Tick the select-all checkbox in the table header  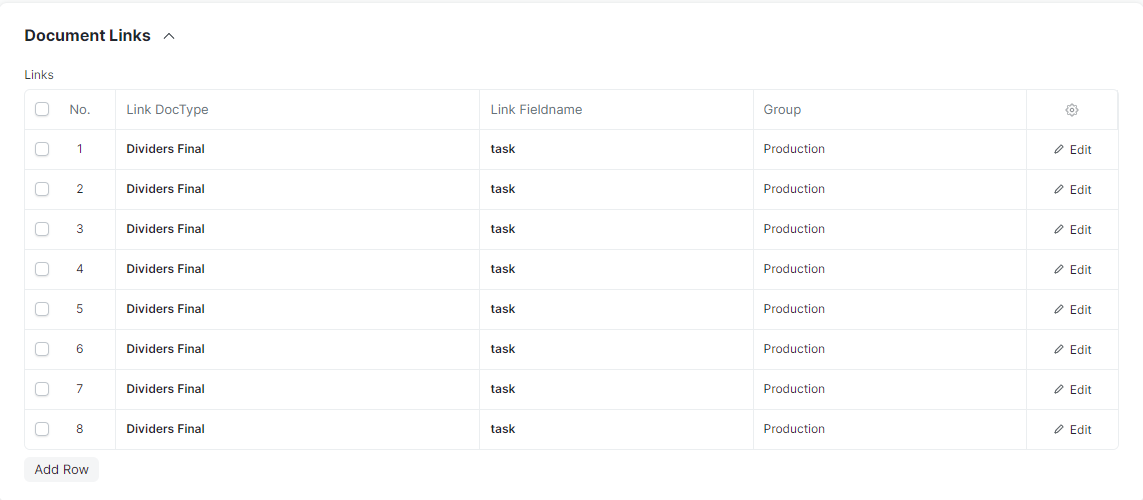pyautogui.click(x=42, y=109)
